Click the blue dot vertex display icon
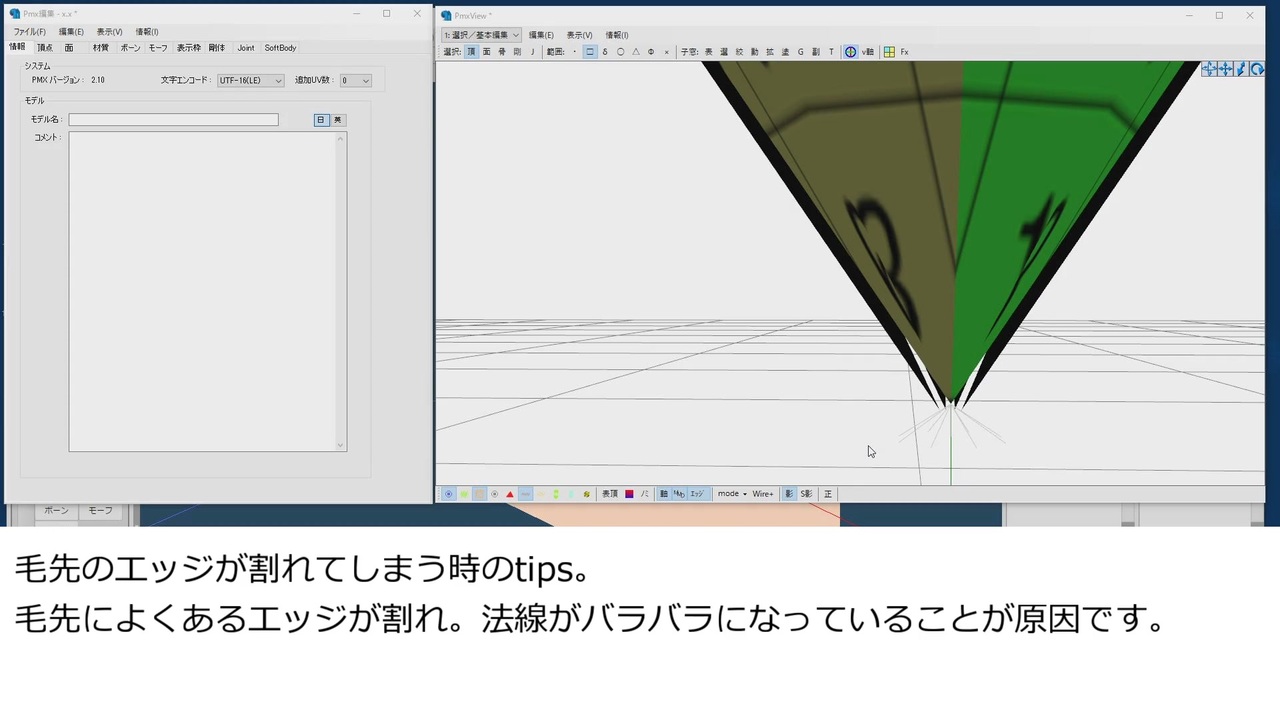This screenshot has height=720, width=1280. 449,494
